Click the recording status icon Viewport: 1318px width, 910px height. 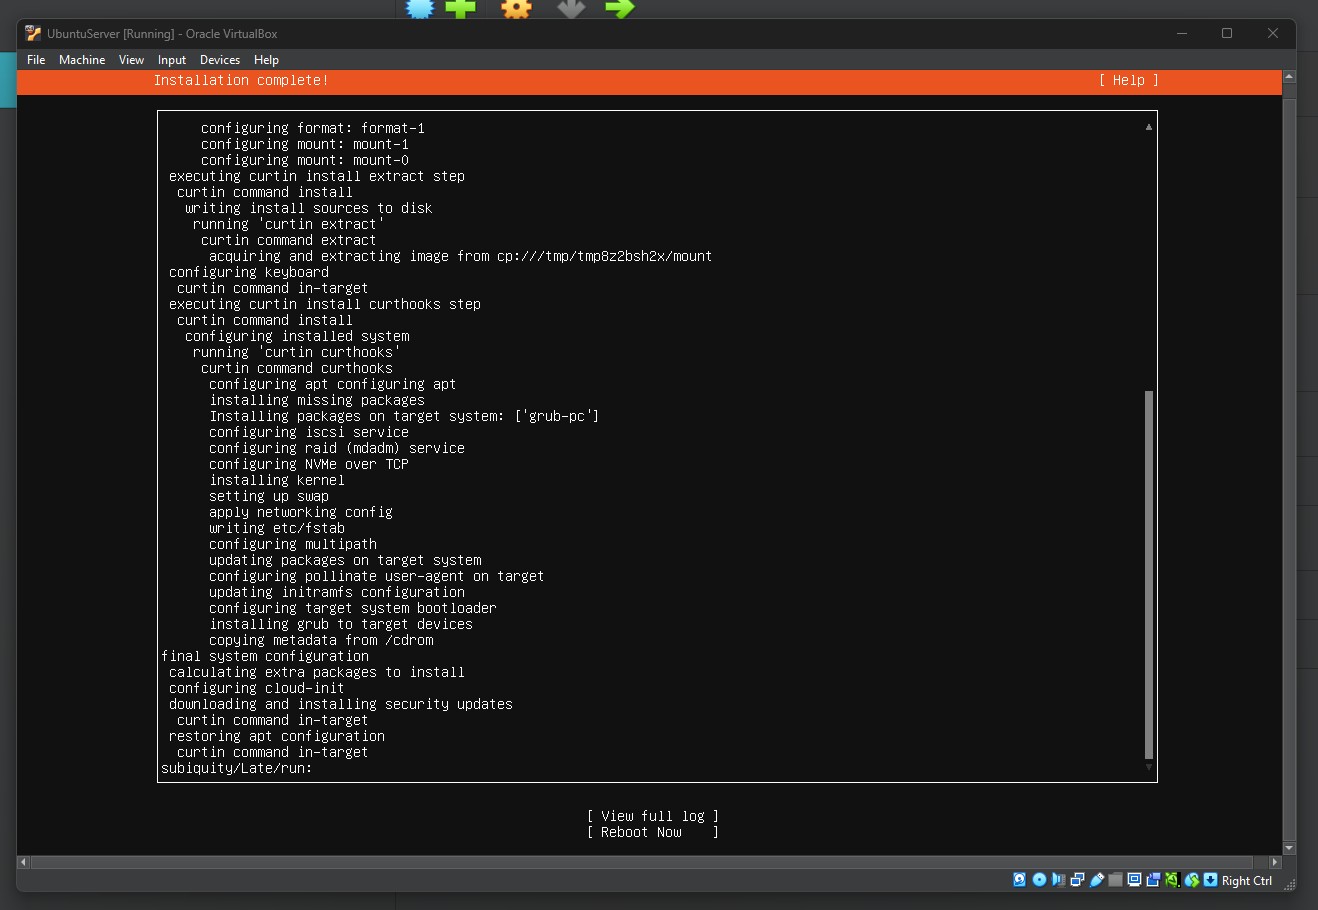[x=1153, y=880]
